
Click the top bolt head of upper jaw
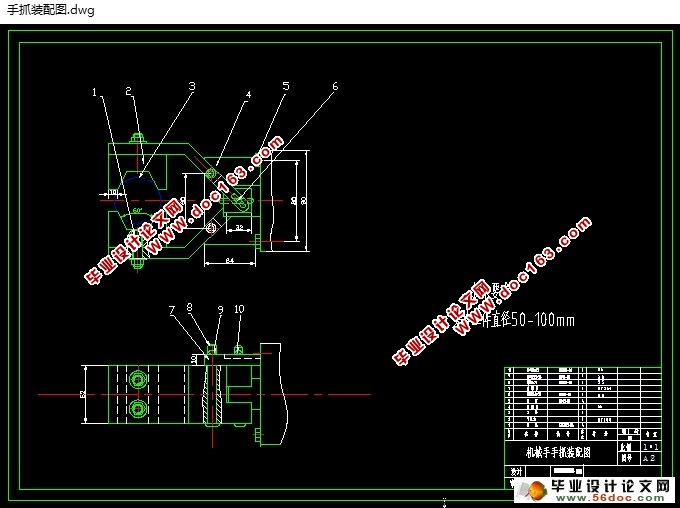pyautogui.click(x=137, y=139)
